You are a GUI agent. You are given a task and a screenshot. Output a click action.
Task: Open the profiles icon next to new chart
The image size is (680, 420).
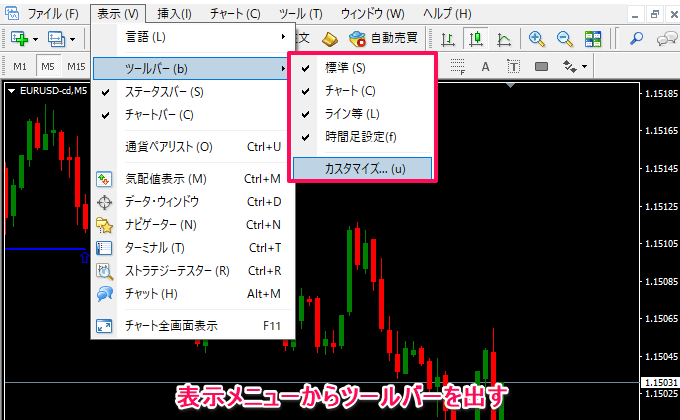pyautogui.click(x=57, y=39)
